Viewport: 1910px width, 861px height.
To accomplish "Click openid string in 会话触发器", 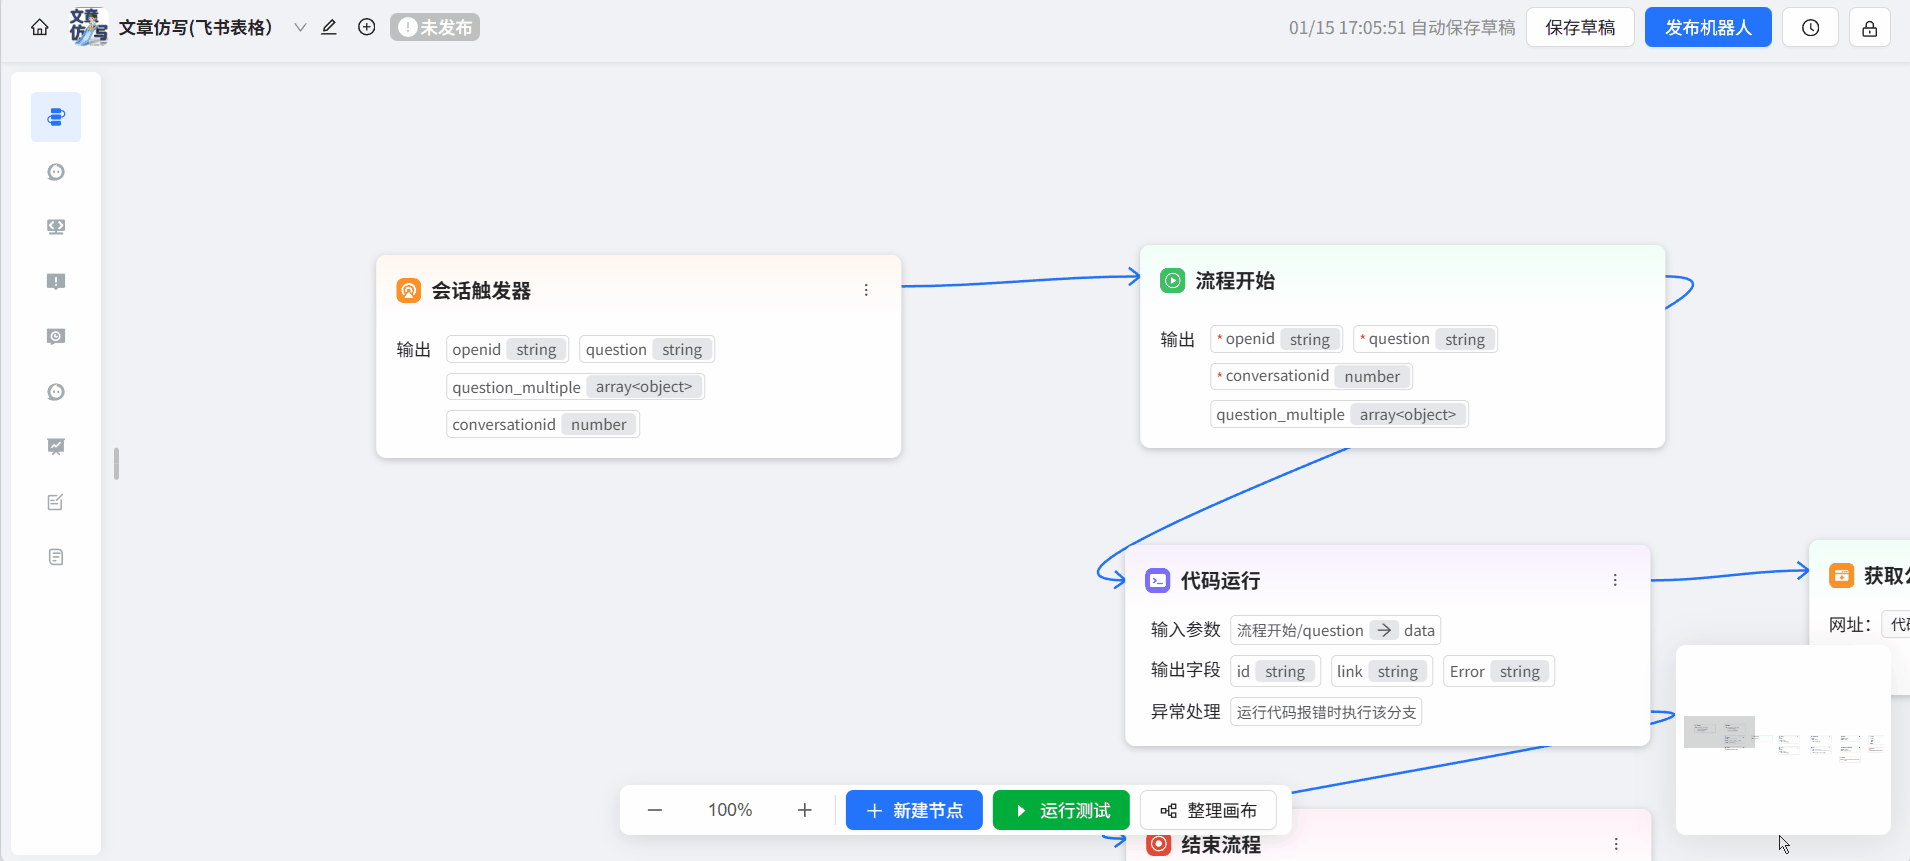I will [x=508, y=349].
